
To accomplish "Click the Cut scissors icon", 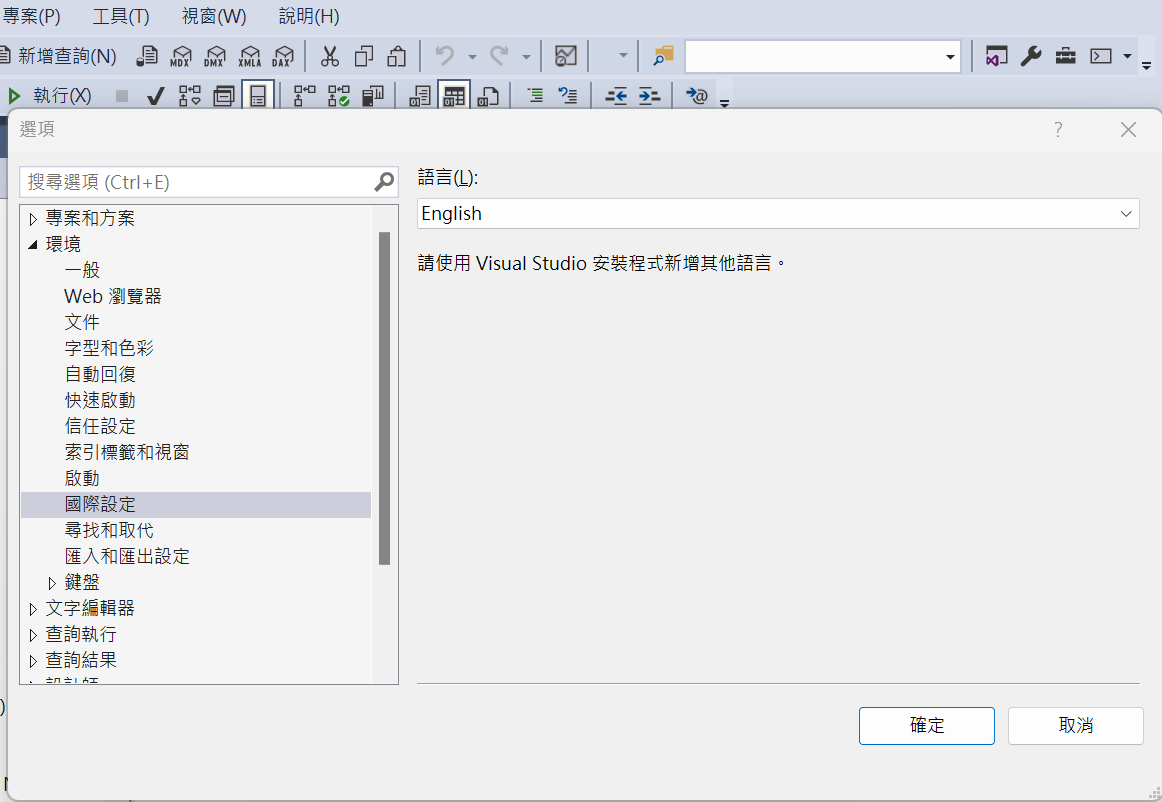I will [330, 56].
